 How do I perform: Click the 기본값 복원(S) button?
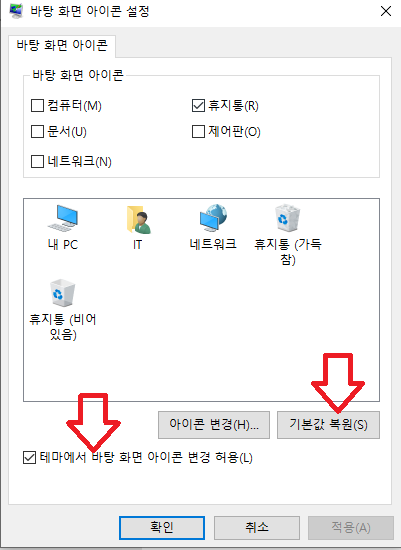click(x=328, y=425)
